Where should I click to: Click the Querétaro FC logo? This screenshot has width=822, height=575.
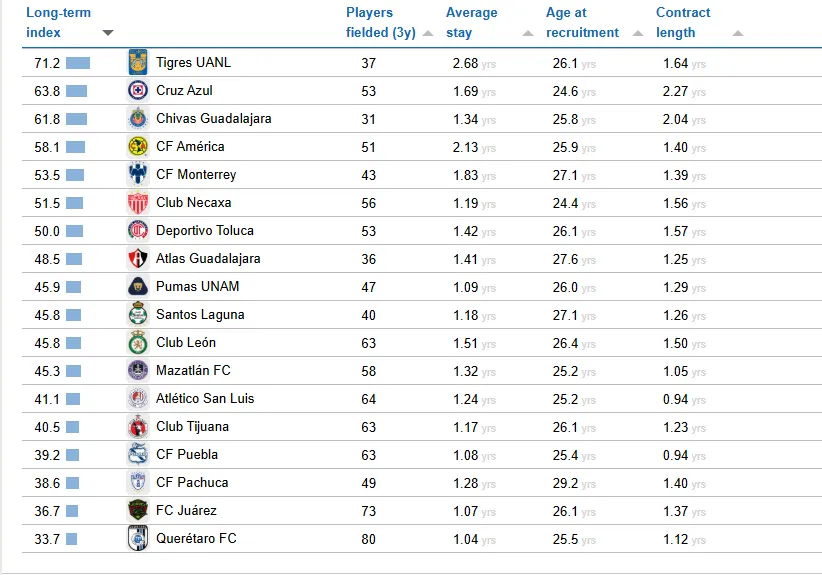[138, 538]
